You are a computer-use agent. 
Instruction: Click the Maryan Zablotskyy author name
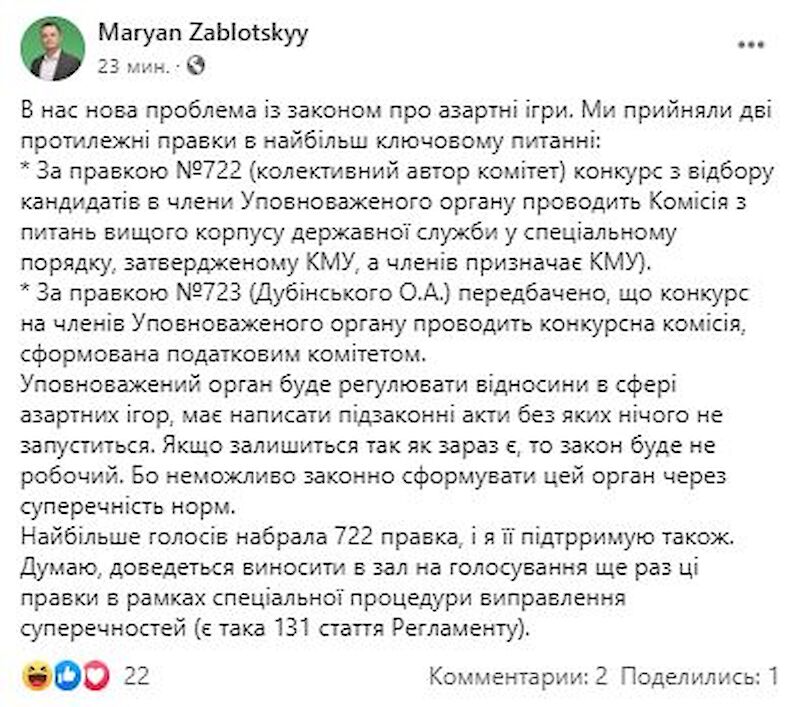click(203, 34)
